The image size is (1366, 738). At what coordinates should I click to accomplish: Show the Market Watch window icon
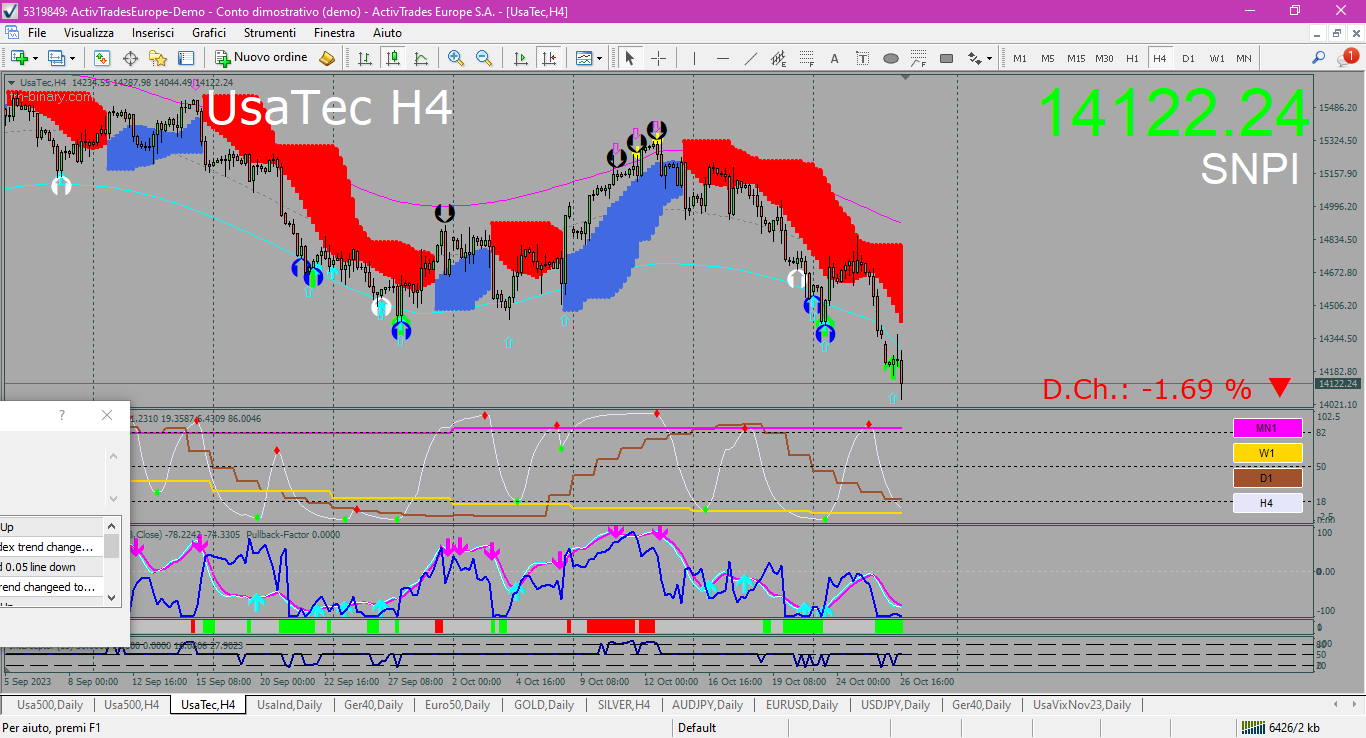tap(102, 58)
